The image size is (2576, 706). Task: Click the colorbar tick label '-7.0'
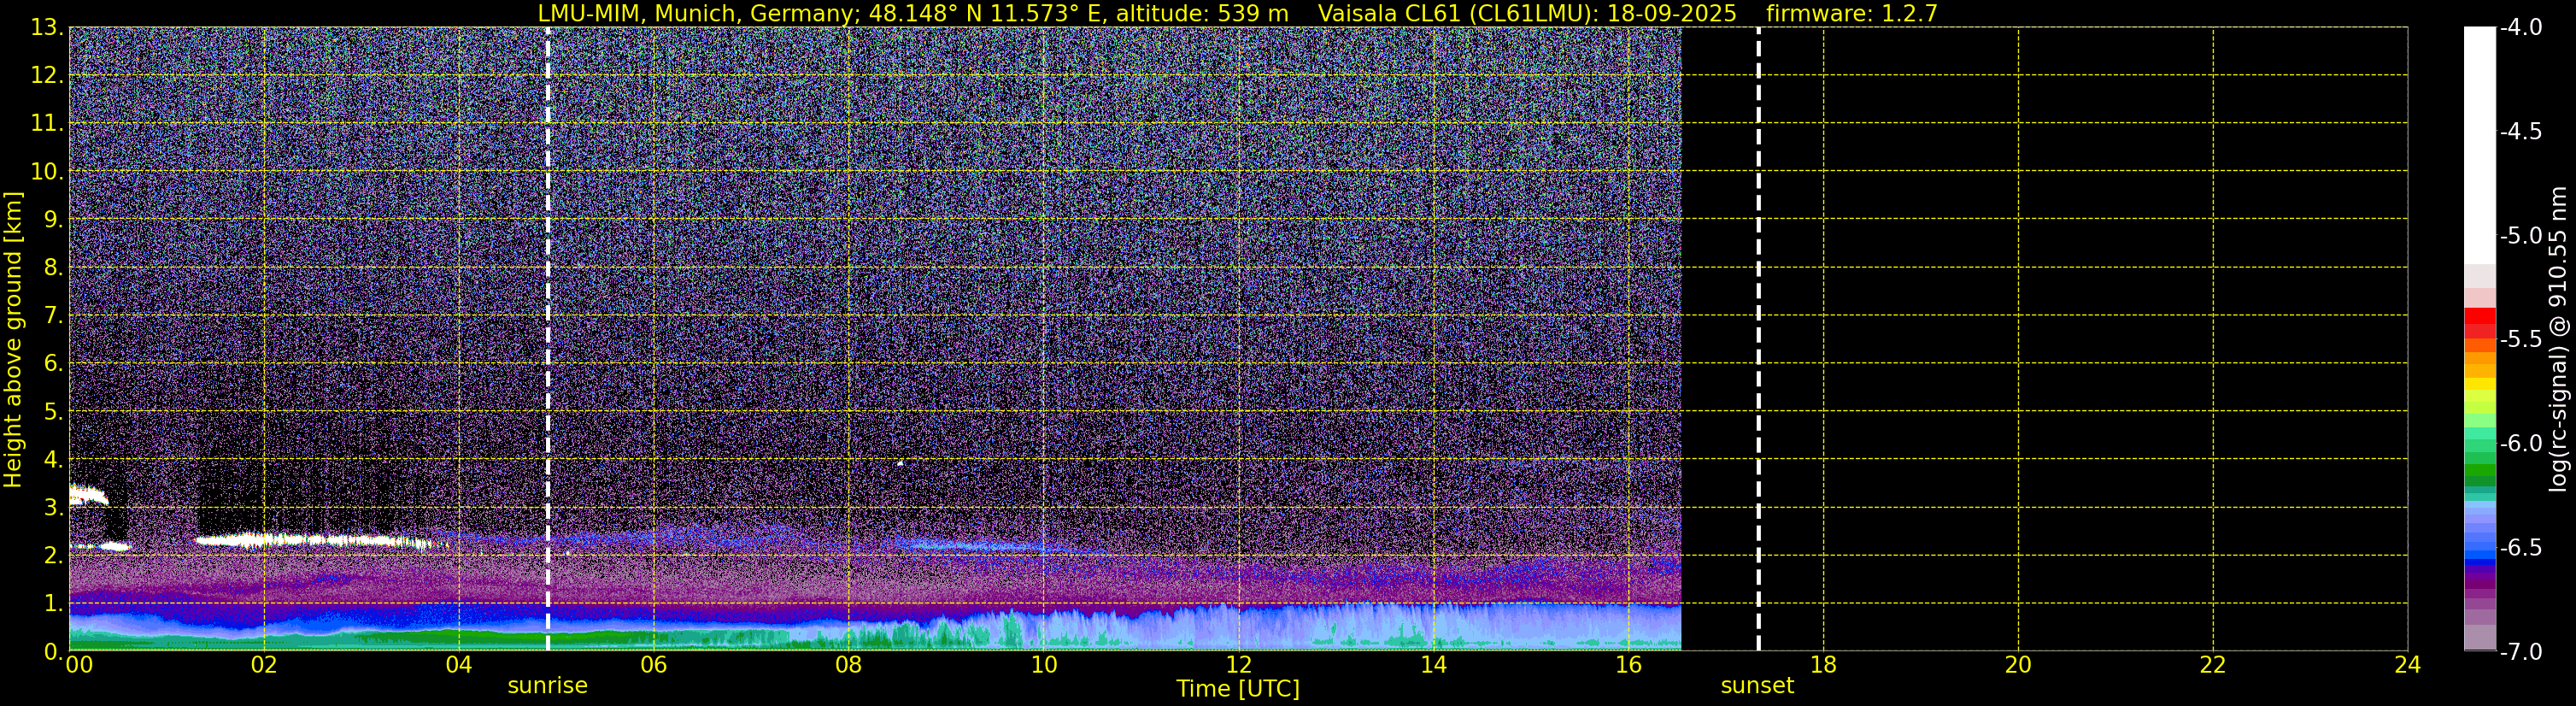point(2521,652)
